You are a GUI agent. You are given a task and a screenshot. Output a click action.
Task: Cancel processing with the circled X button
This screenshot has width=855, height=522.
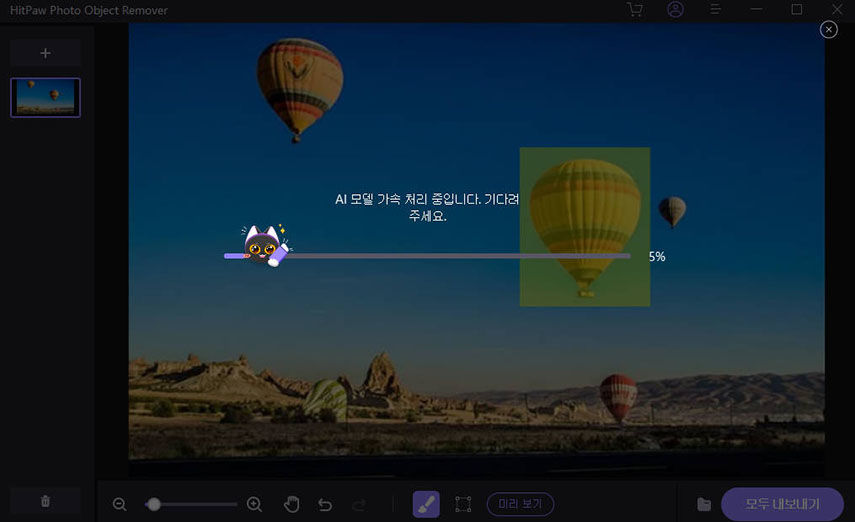(828, 30)
